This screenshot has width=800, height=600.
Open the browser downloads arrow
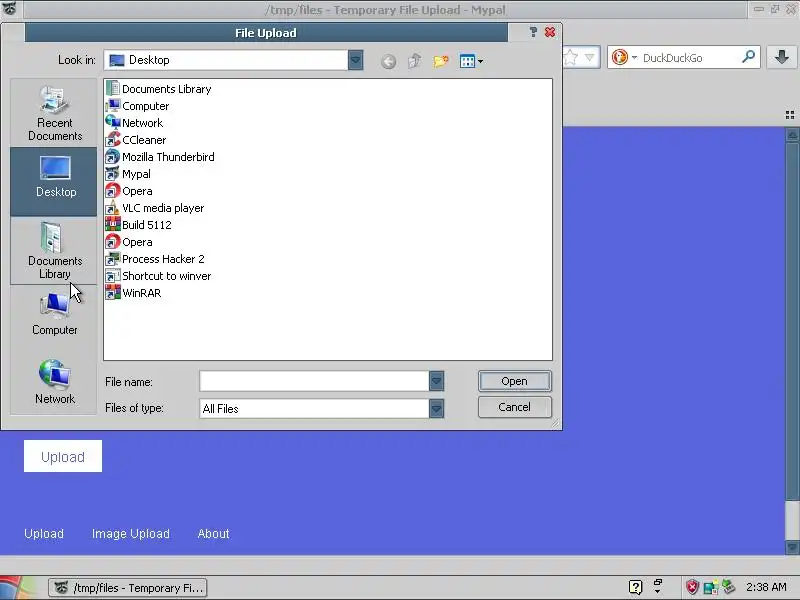(782, 57)
